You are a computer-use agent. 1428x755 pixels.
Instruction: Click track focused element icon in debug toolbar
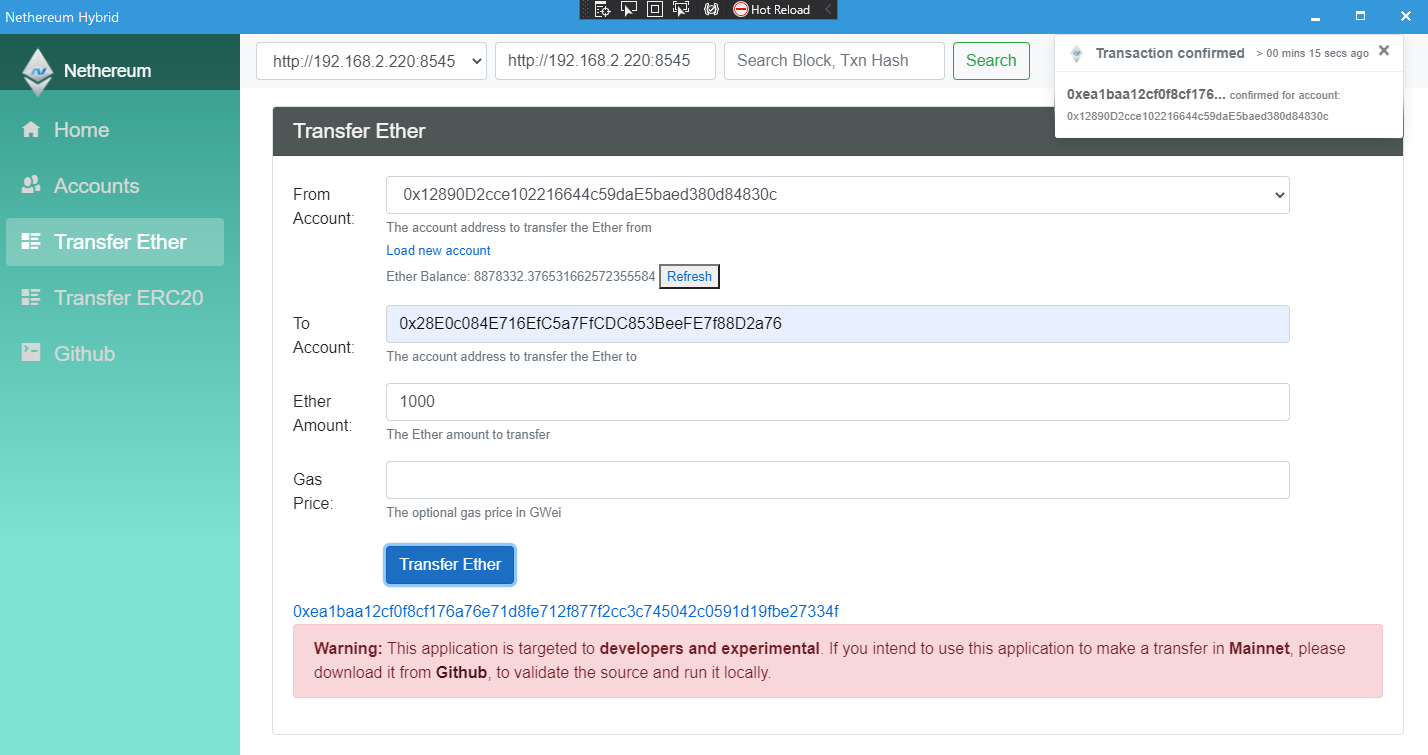[681, 9]
